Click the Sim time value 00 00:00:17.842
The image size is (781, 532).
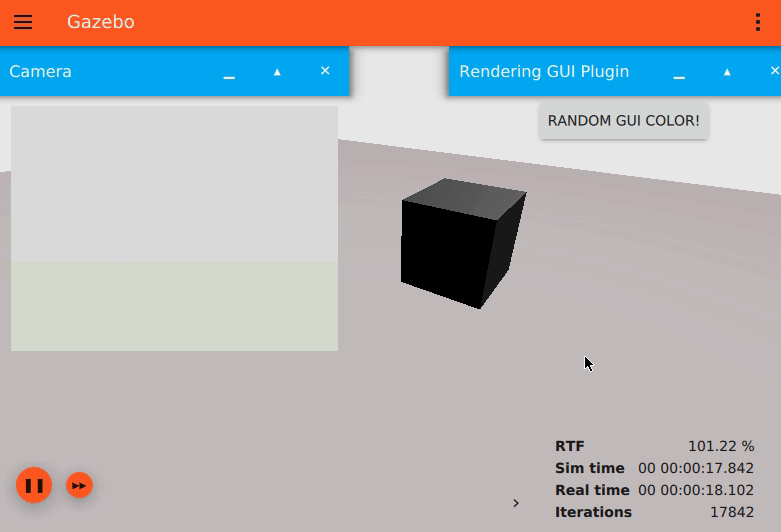(696, 468)
